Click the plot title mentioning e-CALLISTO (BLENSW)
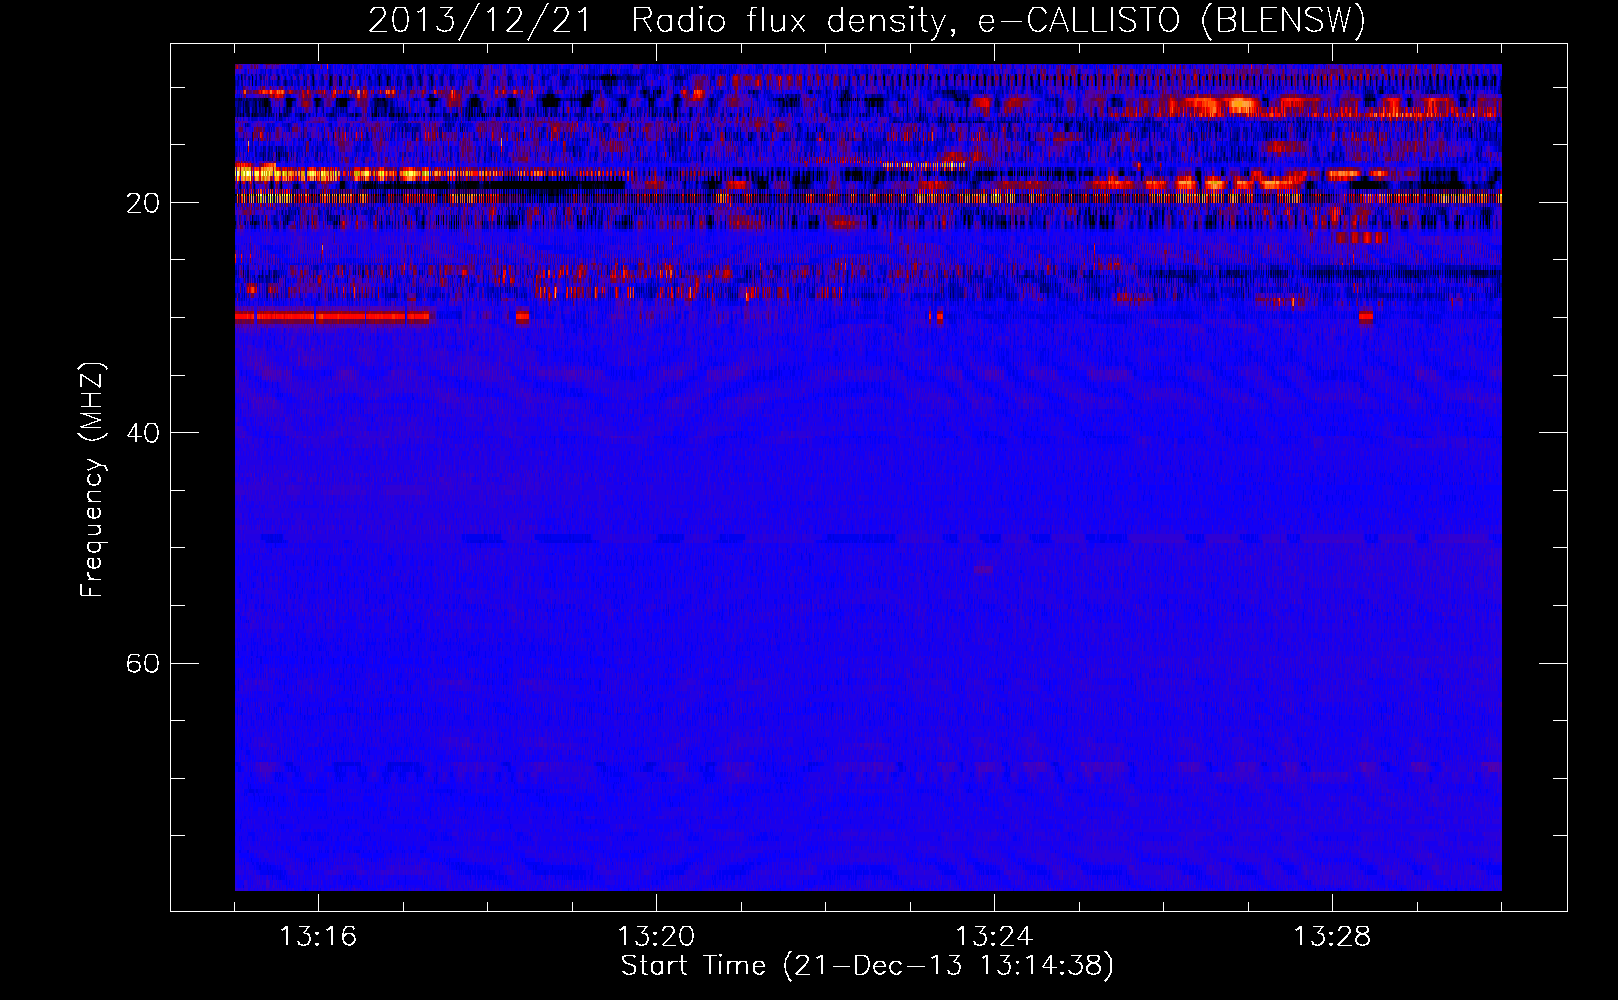This screenshot has height=1000, width=1618. pyautogui.click(x=867, y=20)
